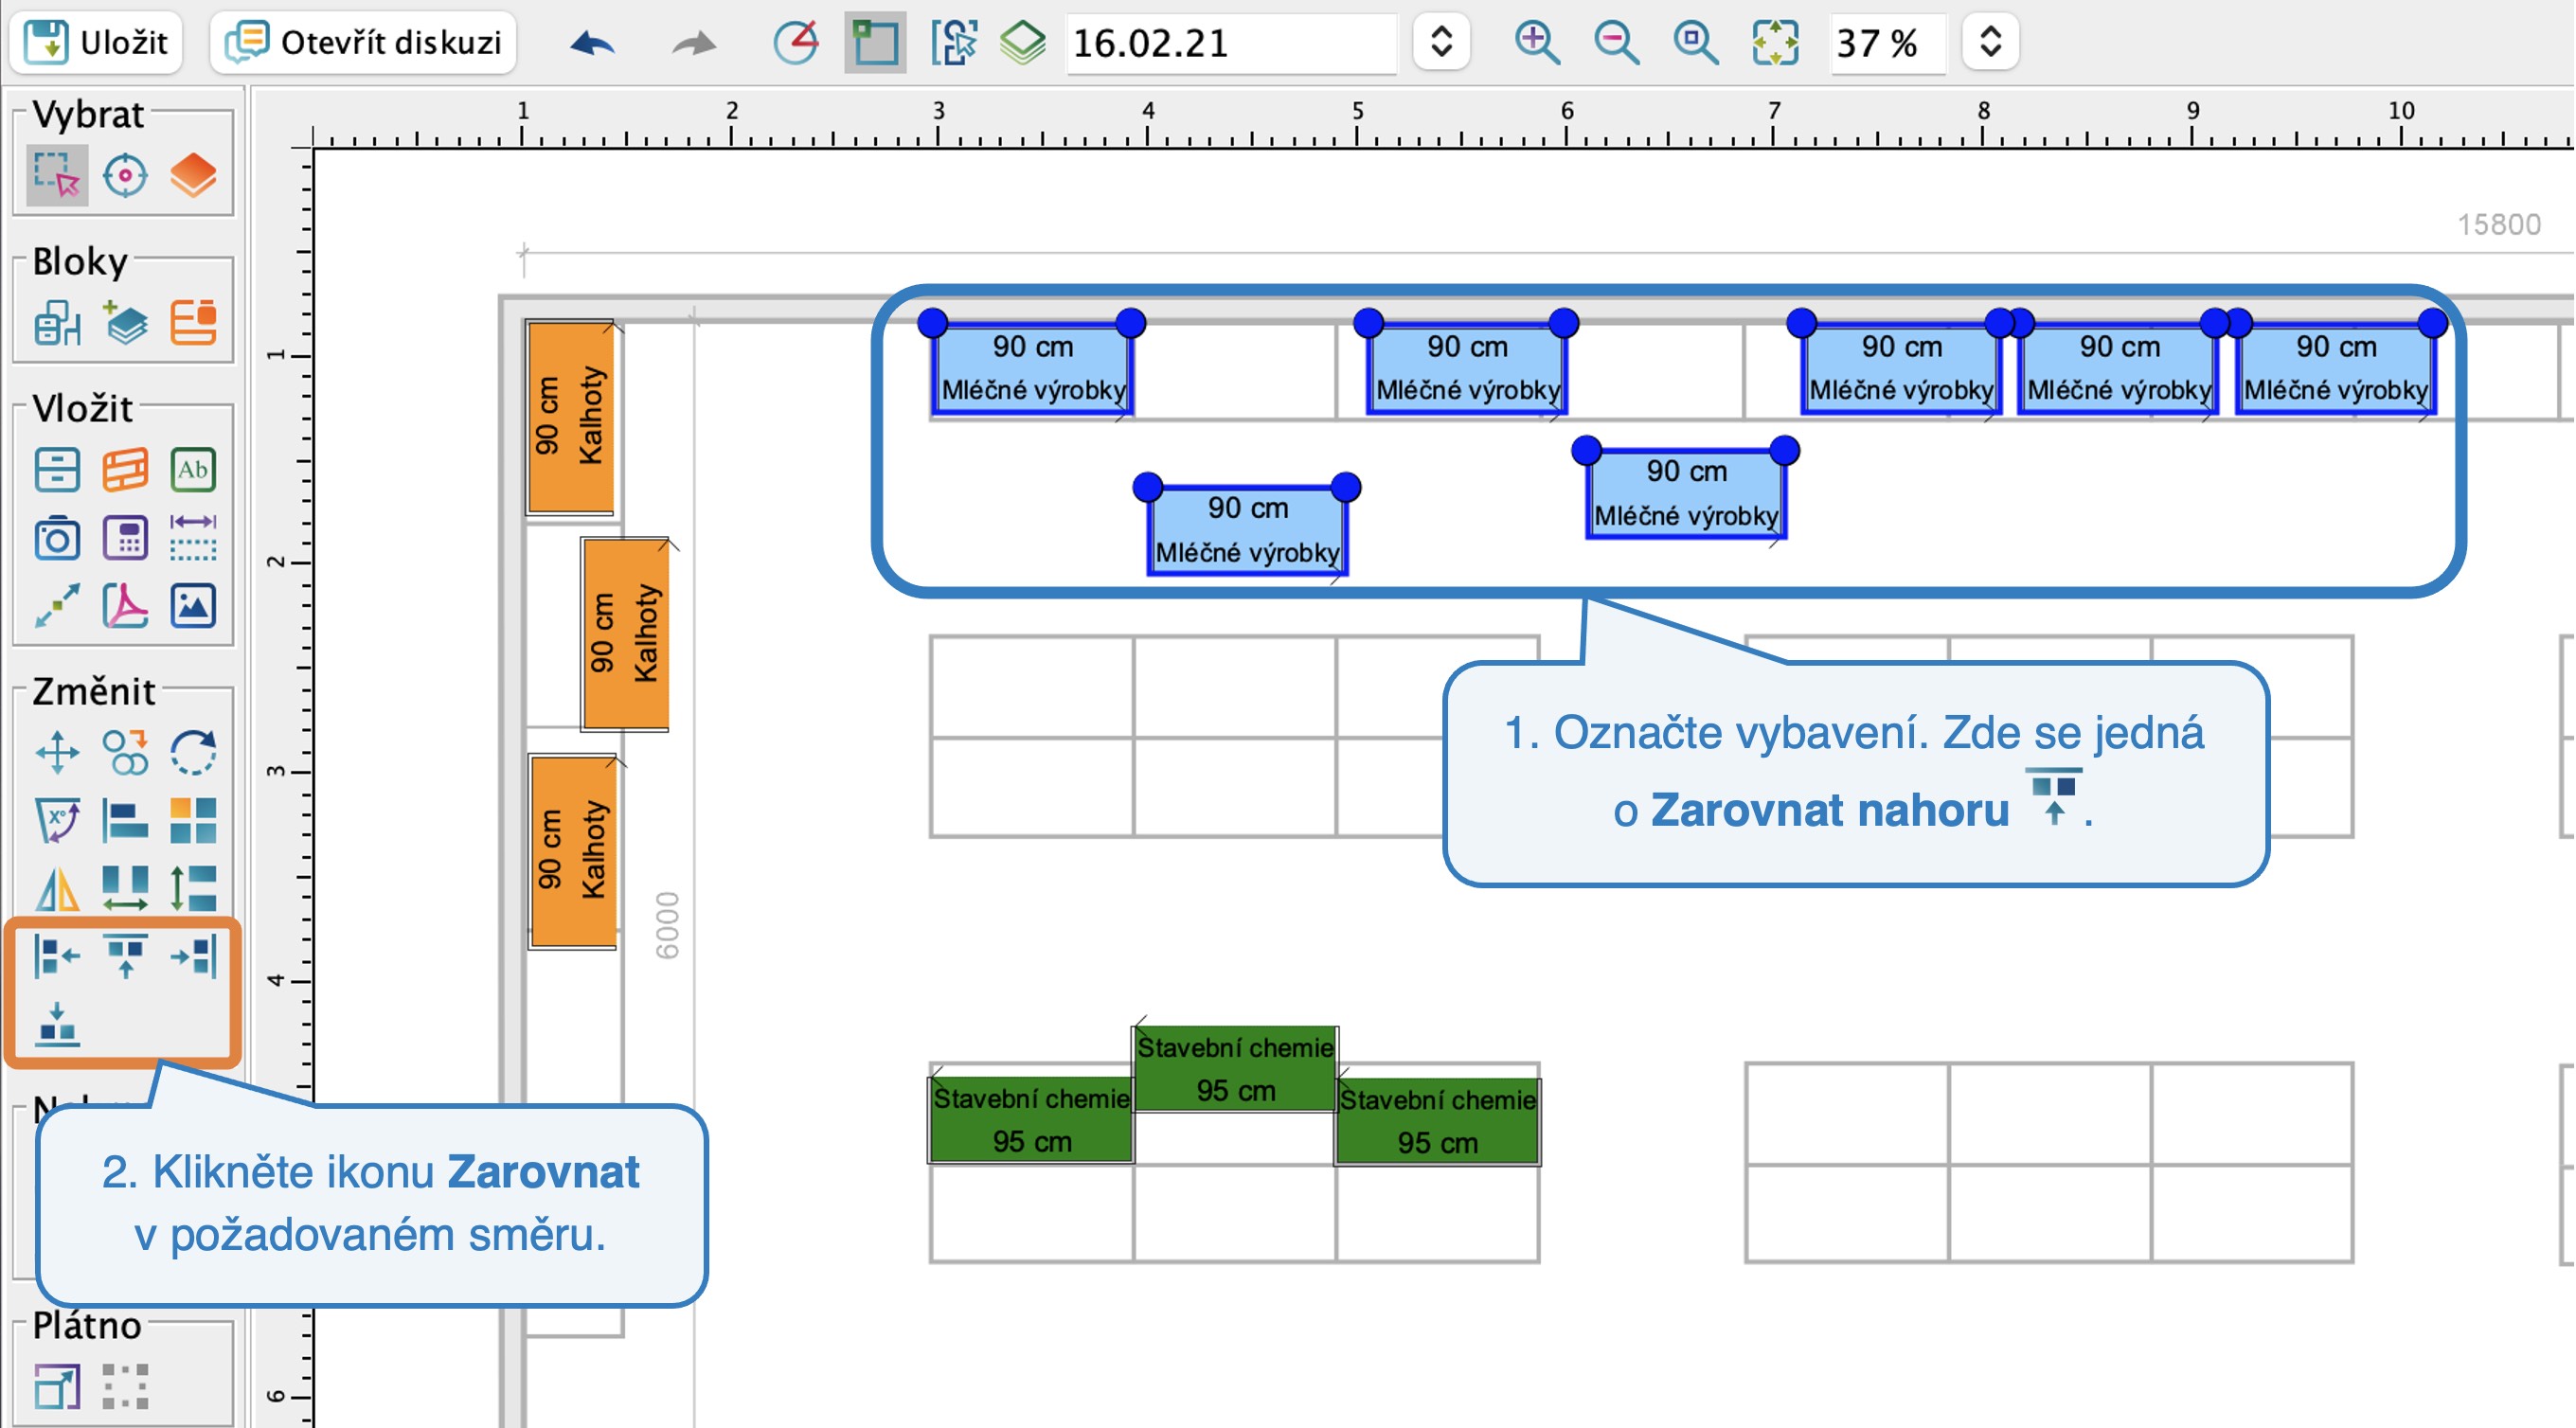Click the variable edit icon in Změnit

point(57,820)
